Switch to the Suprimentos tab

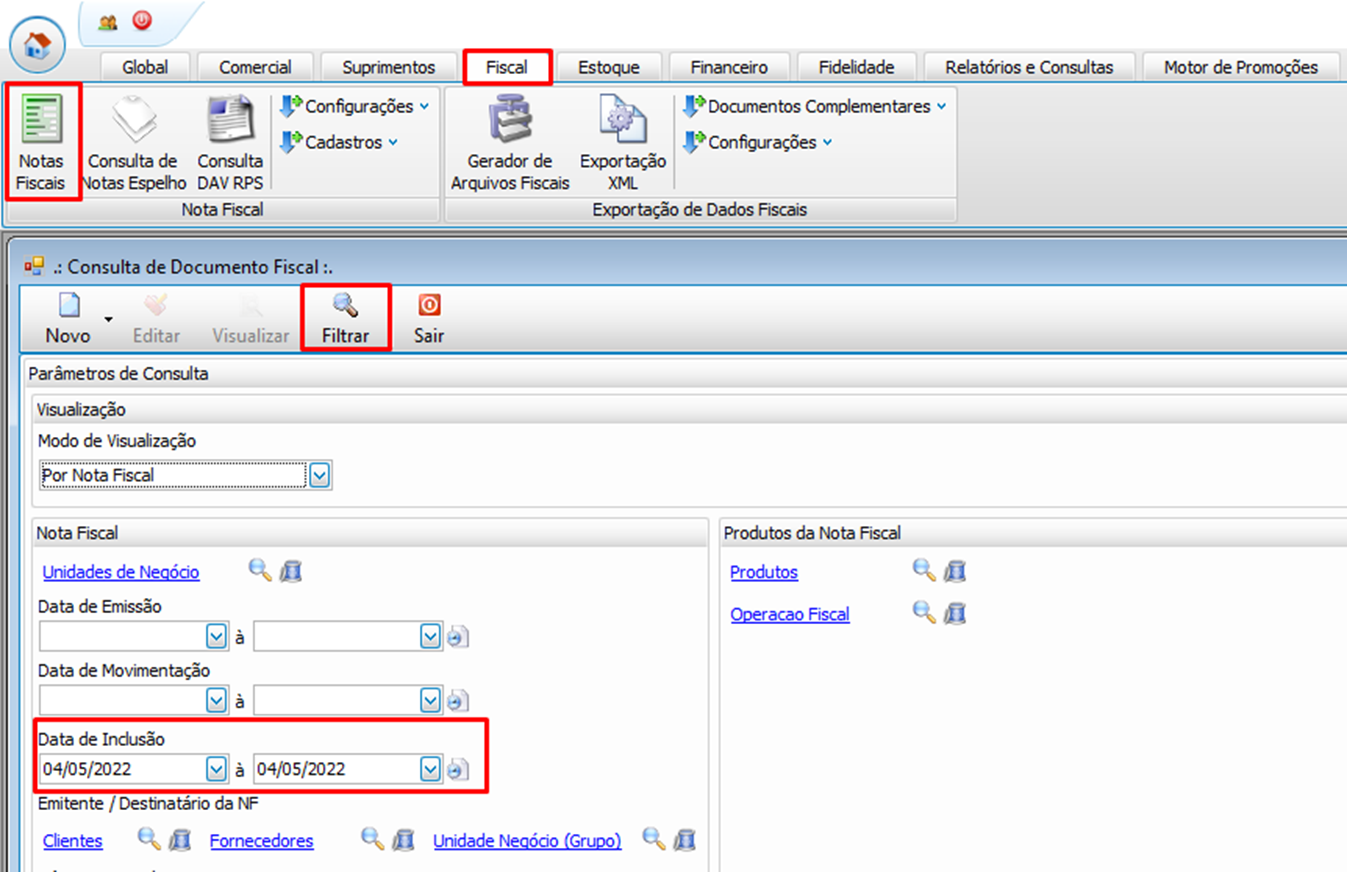tap(389, 67)
